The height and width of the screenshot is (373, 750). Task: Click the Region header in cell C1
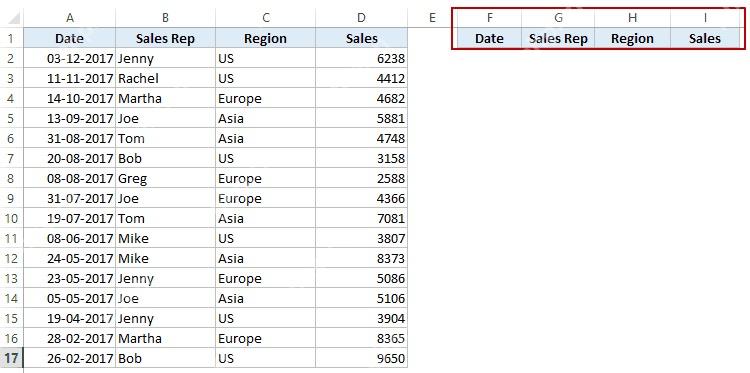[265, 38]
